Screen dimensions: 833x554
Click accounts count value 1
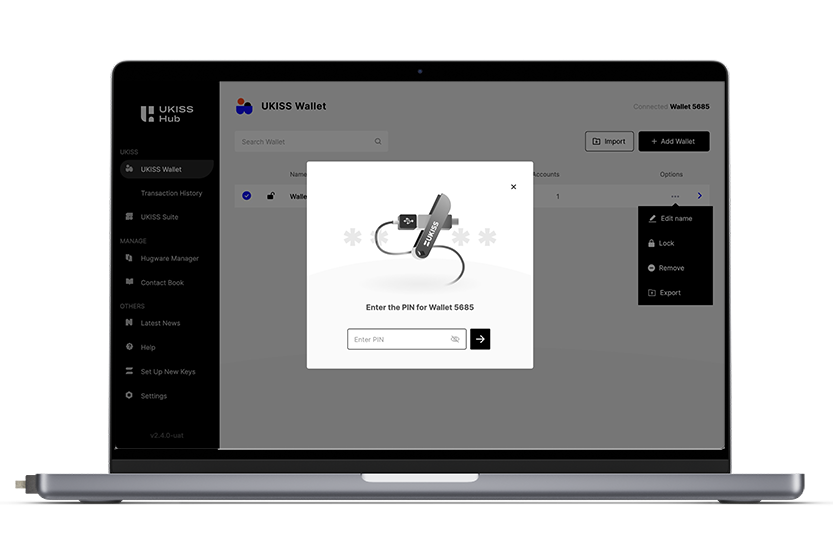pos(557,197)
